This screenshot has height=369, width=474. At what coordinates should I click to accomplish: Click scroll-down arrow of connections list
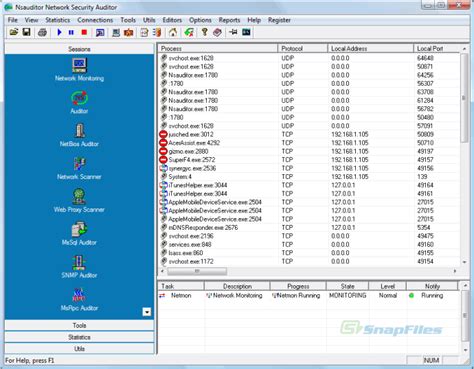[x=464, y=262]
